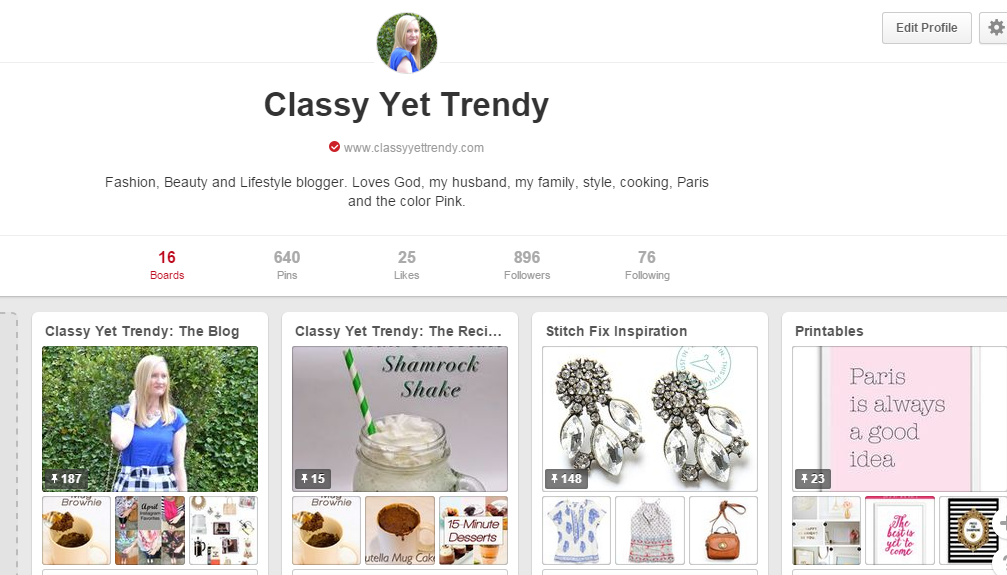Click the 15-Minute Desserts thumbnail
Image resolution: width=1007 pixels, height=575 pixels.
pyautogui.click(x=473, y=530)
